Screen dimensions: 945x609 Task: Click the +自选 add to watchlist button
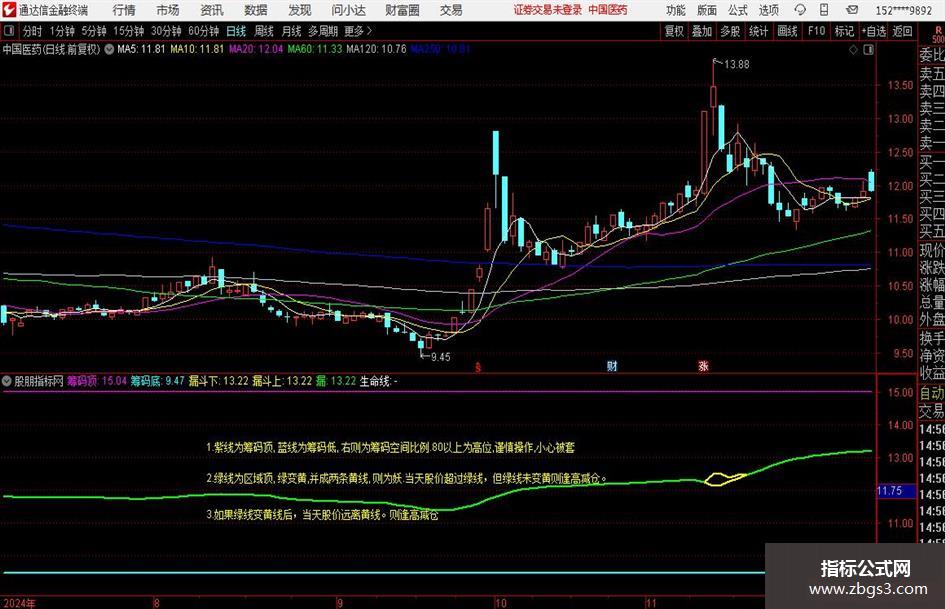874,31
